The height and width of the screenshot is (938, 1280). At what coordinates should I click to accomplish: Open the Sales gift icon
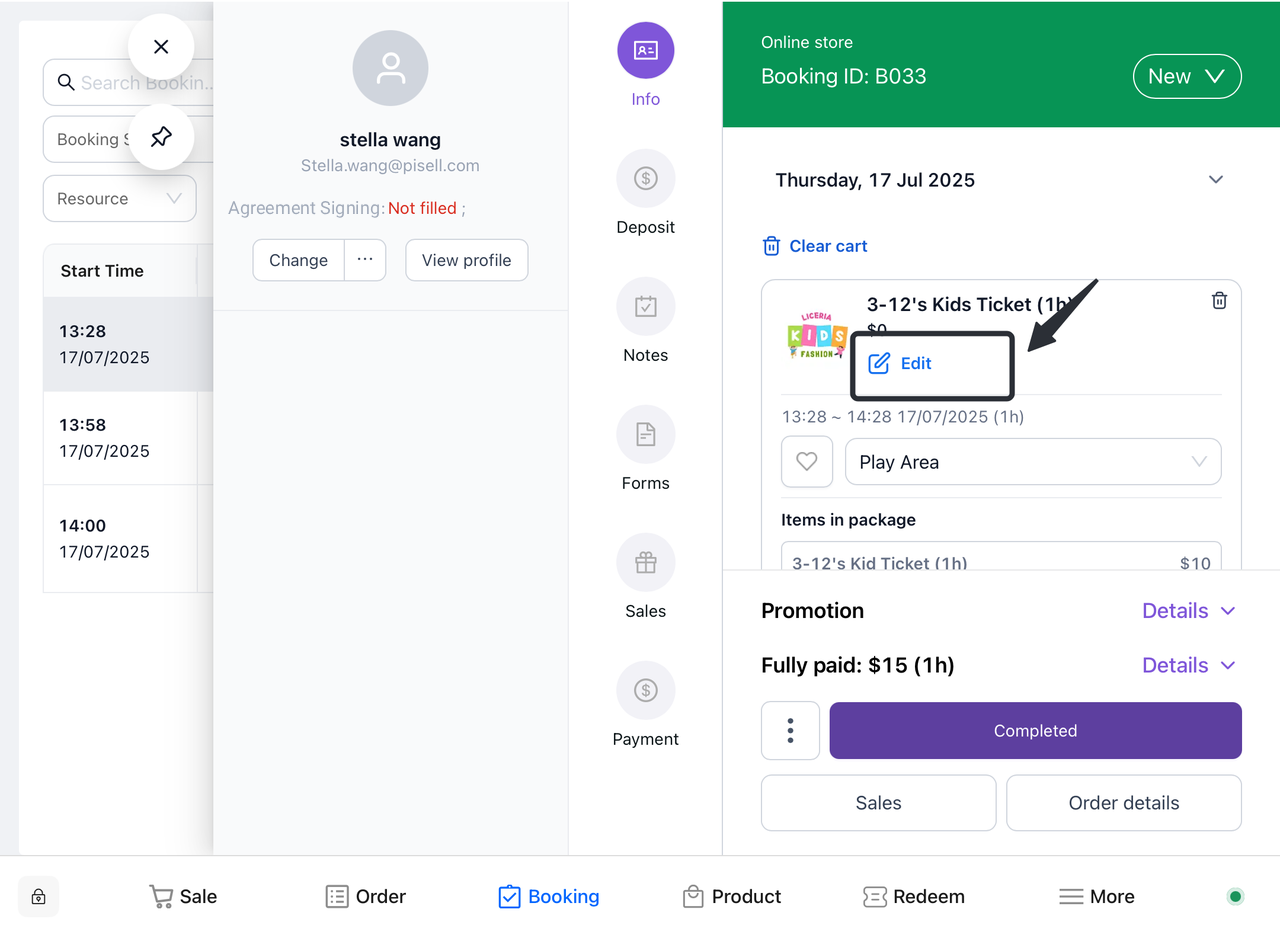pos(645,563)
